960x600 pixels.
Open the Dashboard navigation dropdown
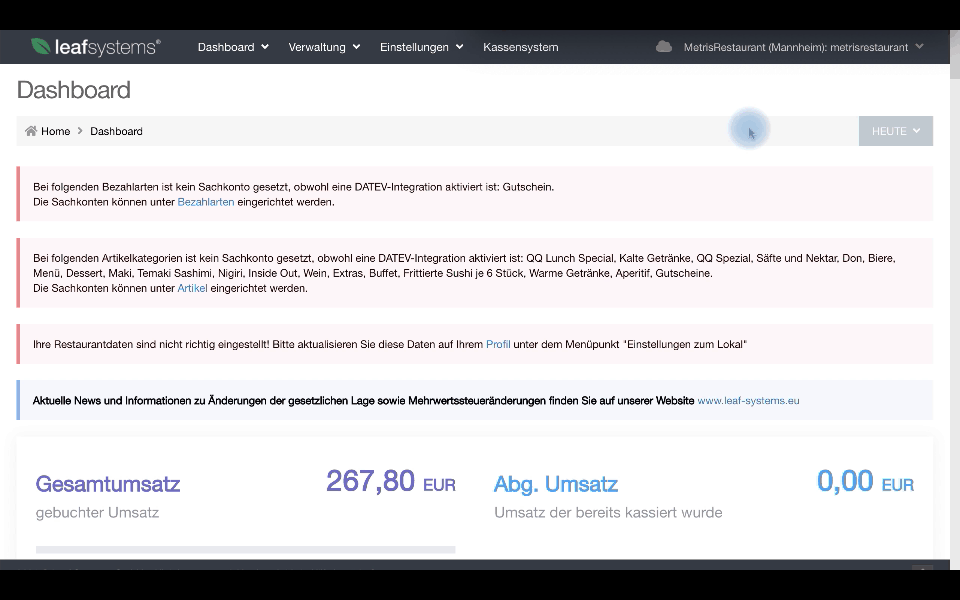click(x=232, y=46)
